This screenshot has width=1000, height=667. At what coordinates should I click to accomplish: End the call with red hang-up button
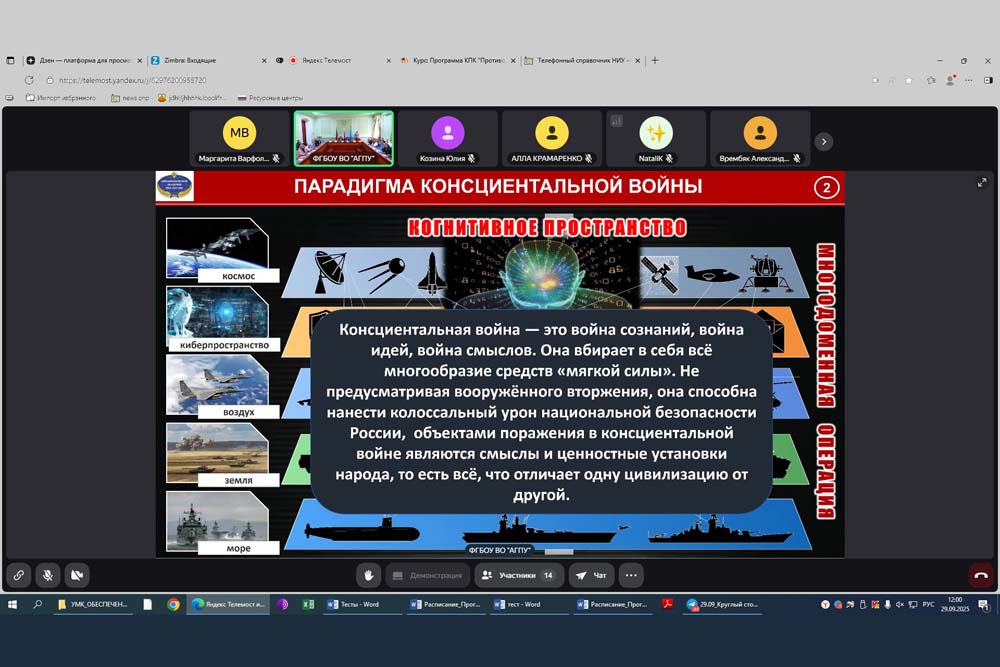point(981,575)
